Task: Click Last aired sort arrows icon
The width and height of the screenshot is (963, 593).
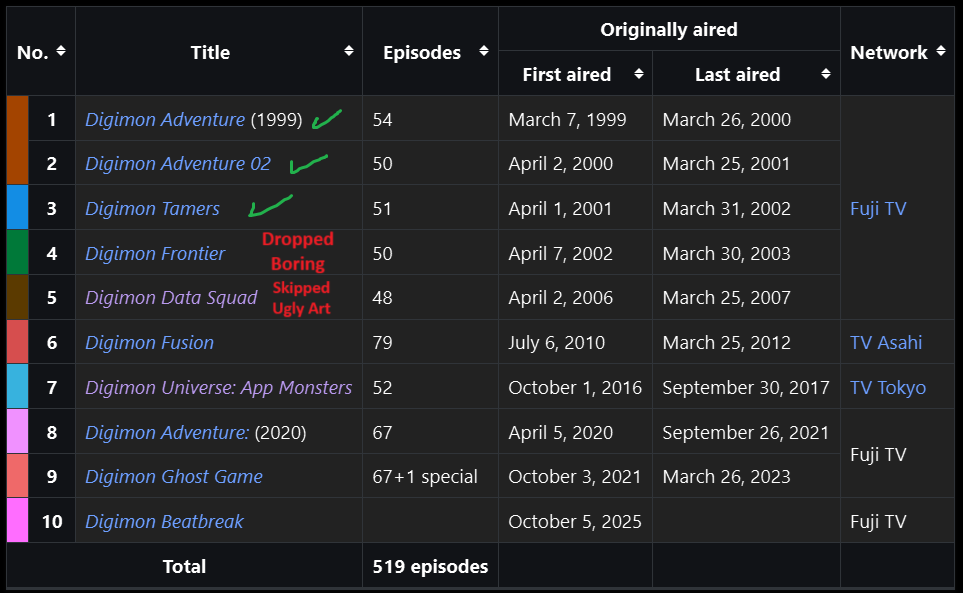Action: pyautogui.click(x=826, y=74)
